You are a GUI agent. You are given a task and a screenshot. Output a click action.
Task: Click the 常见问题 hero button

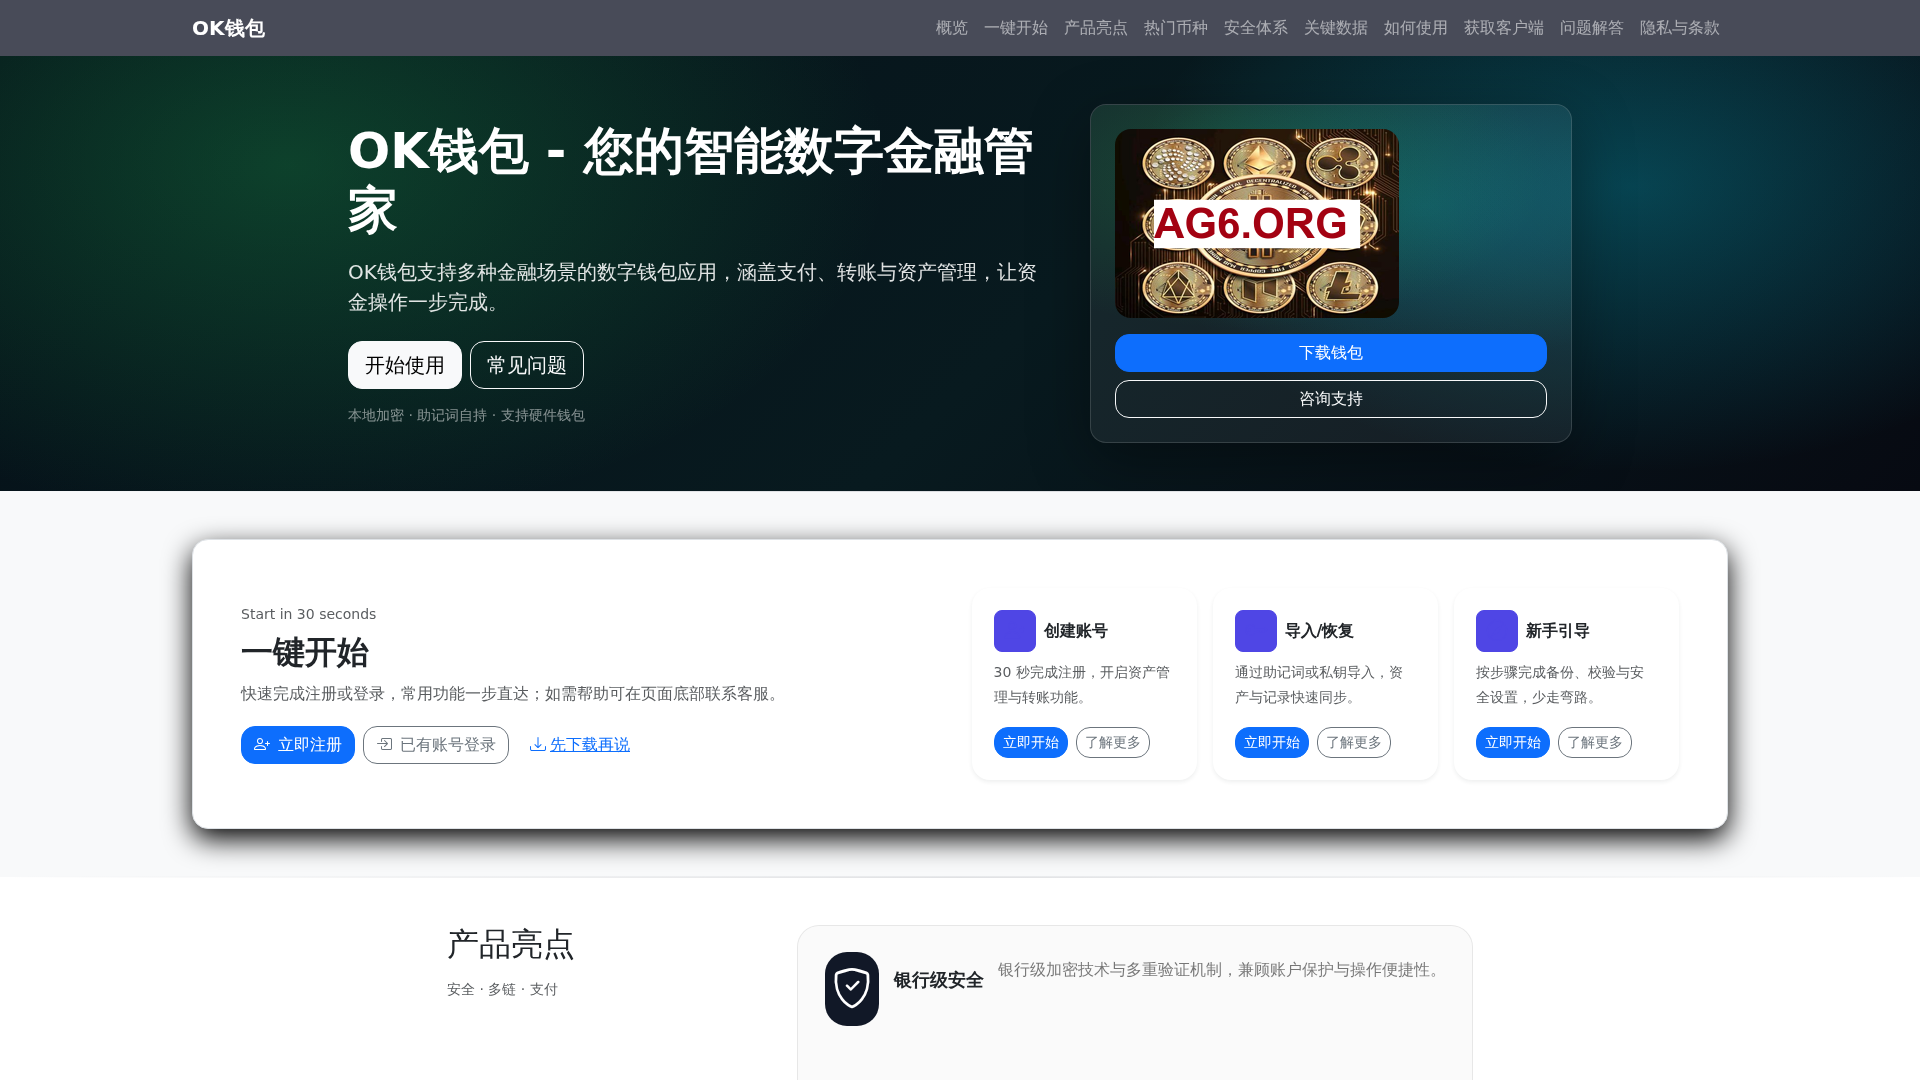527,365
